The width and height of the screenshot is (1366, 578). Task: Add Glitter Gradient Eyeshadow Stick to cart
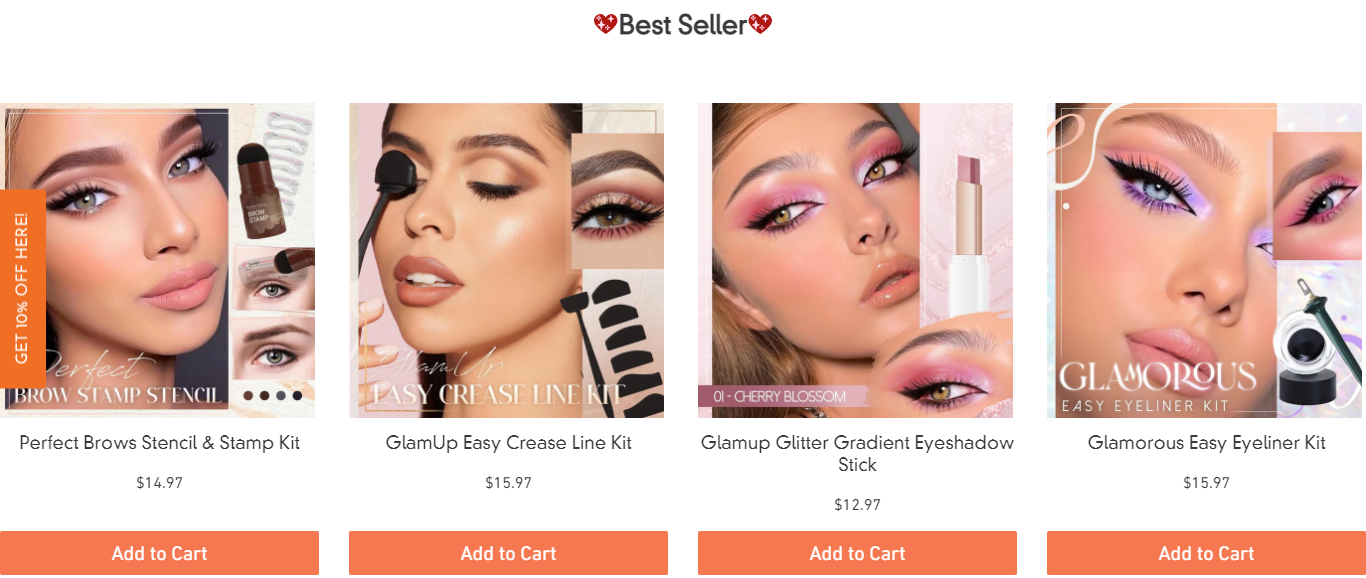tap(857, 553)
